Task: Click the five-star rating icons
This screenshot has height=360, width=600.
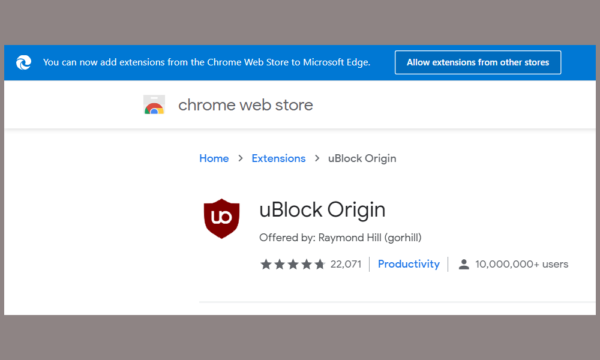Action: click(293, 264)
